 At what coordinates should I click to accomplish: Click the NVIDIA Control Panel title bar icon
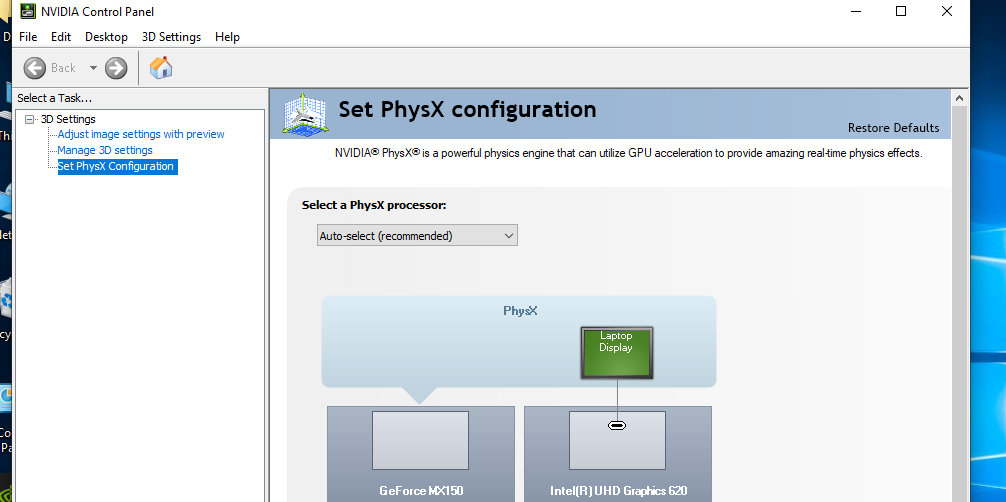click(28, 11)
